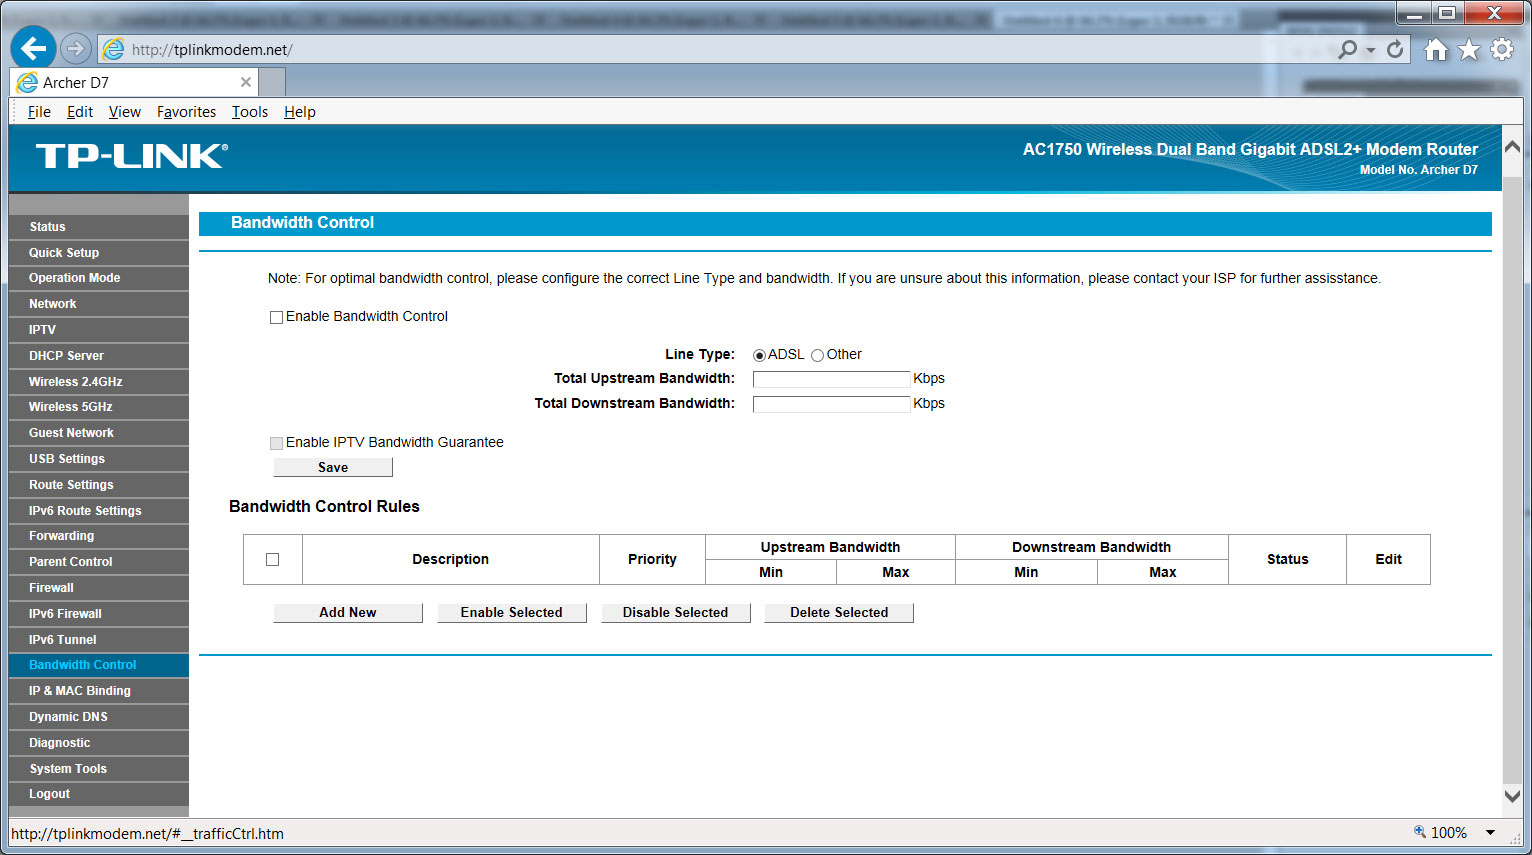Viewport: 1532px width, 855px height.
Task: Open Dynamic DNS in the sidebar
Action: point(98,717)
